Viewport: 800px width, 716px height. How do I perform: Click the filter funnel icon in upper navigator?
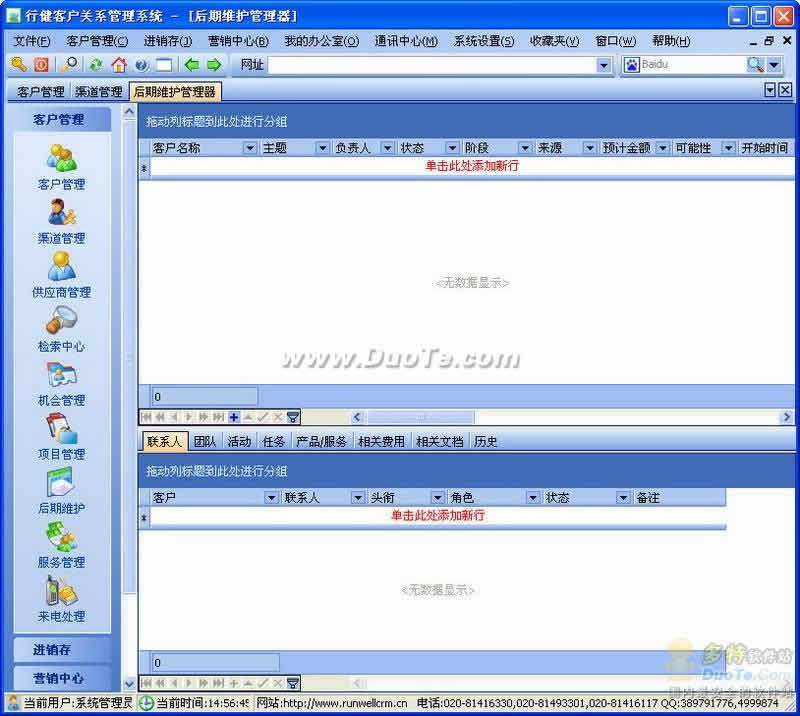point(293,417)
